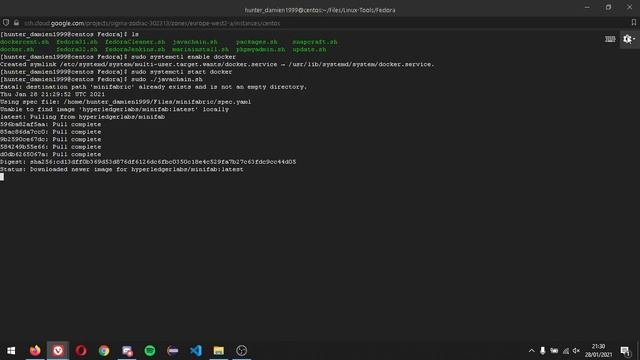
Task: Click the 'fatal: destination path' error line
Action: coord(153,87)
